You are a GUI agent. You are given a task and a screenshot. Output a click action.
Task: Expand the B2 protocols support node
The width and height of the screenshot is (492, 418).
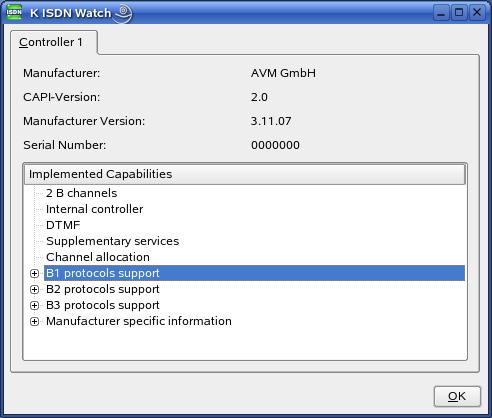[x=34, y=289]
